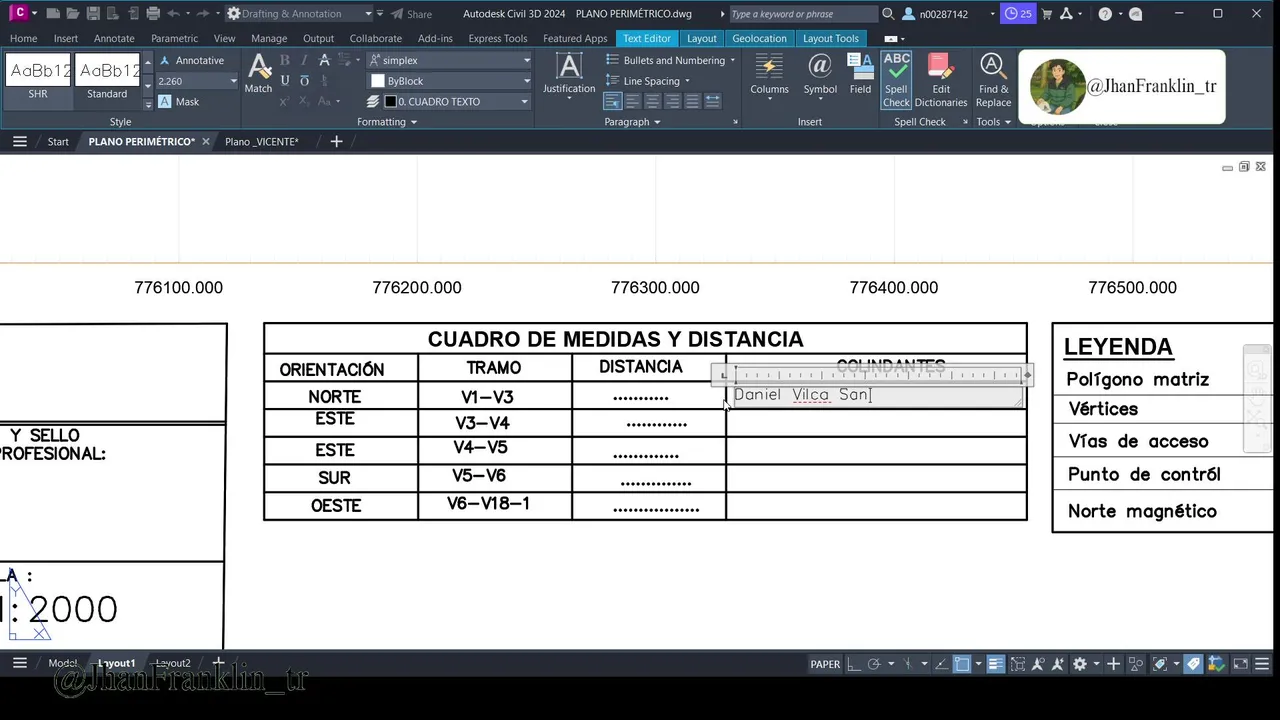Open the Drafting & Annotation workspace dropdown
The width and height of the screenshot is (1280, 720).
click(x=300, y=14)
